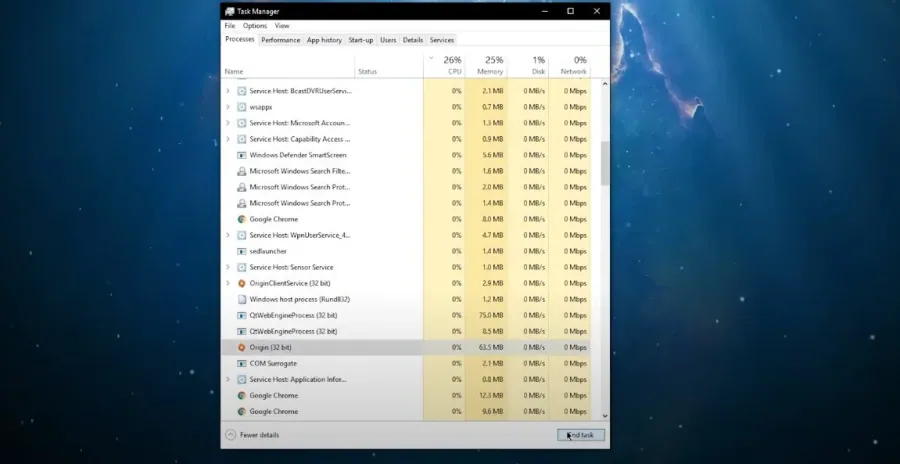Select the "COM Surrogate" process name
The image size is (900, 464).
tap(273, 364)
